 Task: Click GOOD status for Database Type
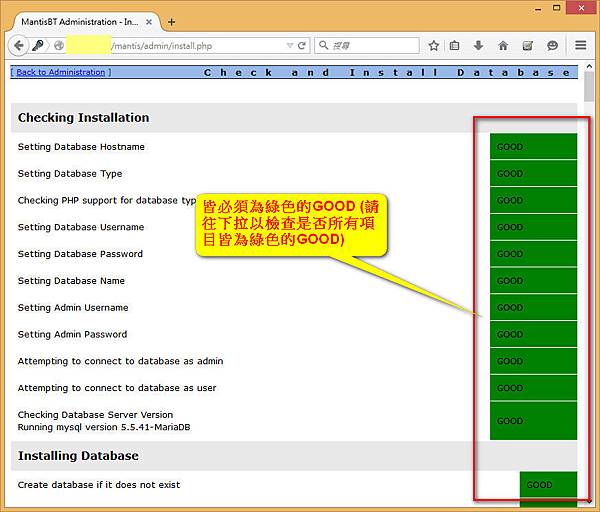tap(533, 173)
